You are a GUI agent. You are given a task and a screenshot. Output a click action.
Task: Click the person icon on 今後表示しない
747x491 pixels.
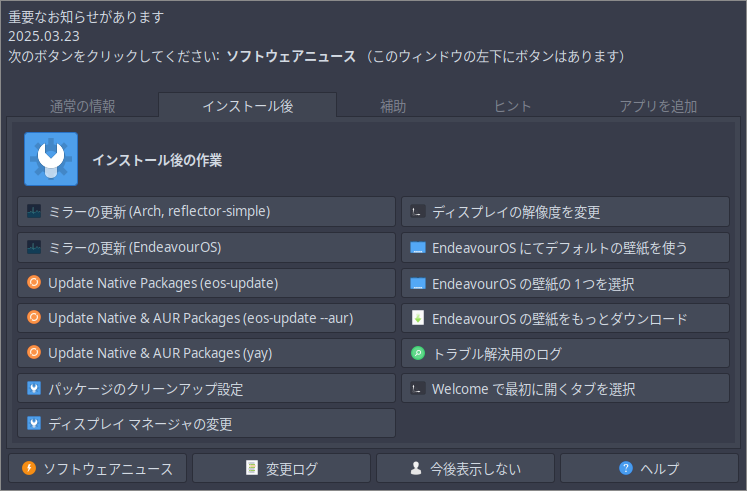point(416,468)
